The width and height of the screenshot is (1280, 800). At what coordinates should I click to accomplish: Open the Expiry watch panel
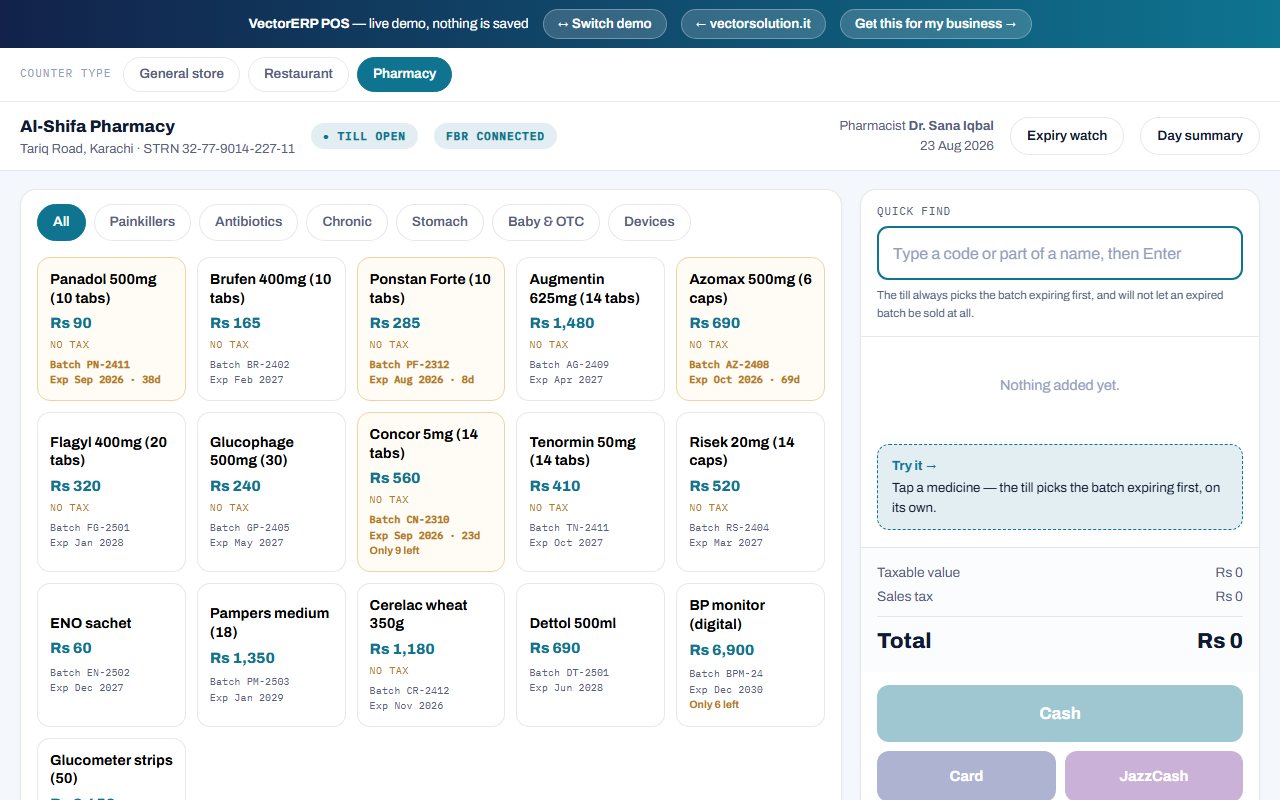click(x=1067, y=136)
